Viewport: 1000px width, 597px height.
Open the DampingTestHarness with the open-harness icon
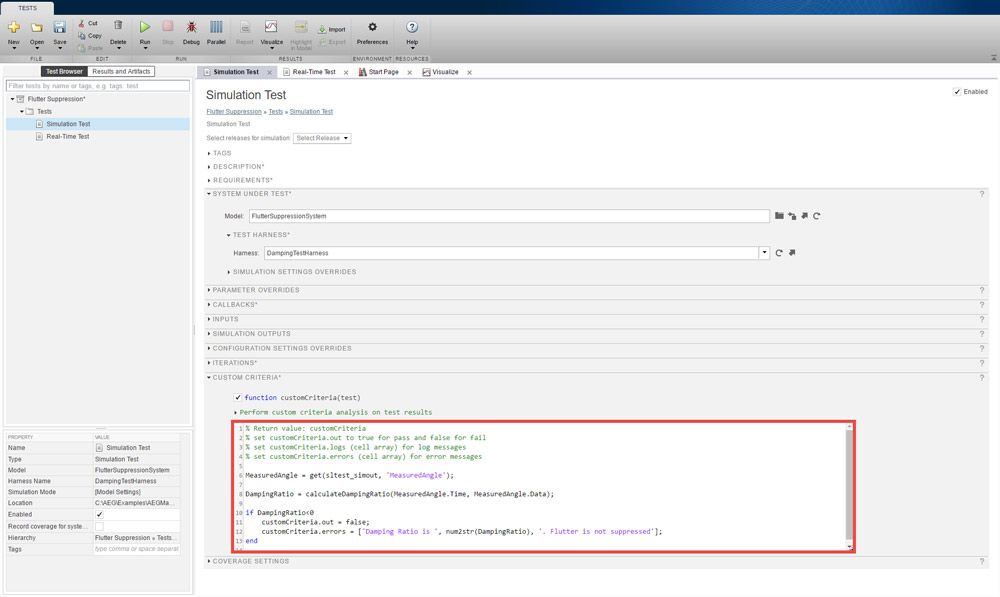tap(792, 252)
